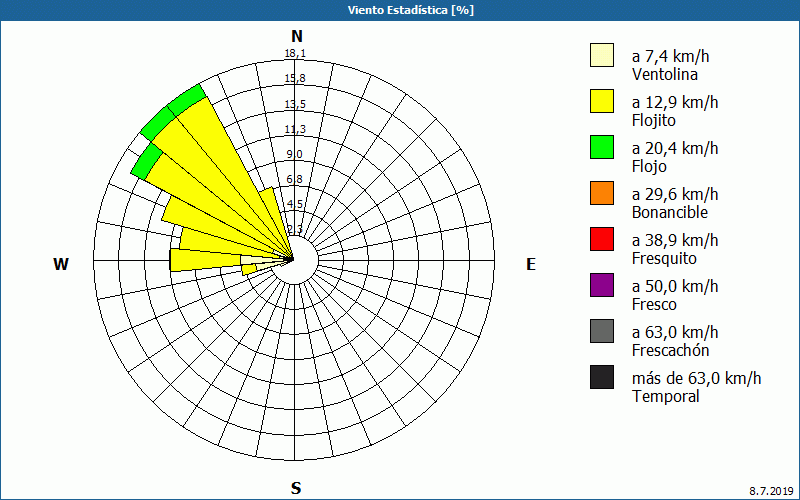Click the white center circle of the wind rose
The height and width of the screenshot is (500, 800).
[x=294, y=260]
